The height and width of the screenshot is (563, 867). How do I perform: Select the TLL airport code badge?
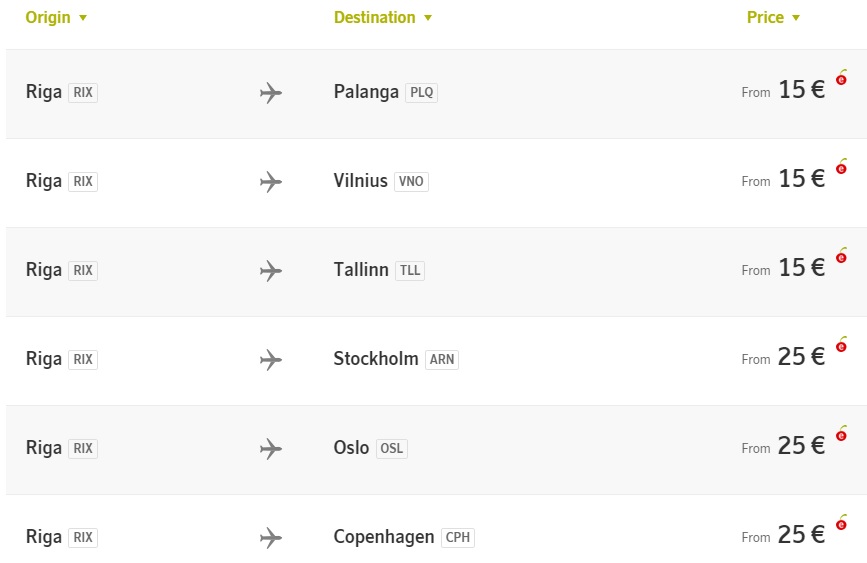point(410,270)
